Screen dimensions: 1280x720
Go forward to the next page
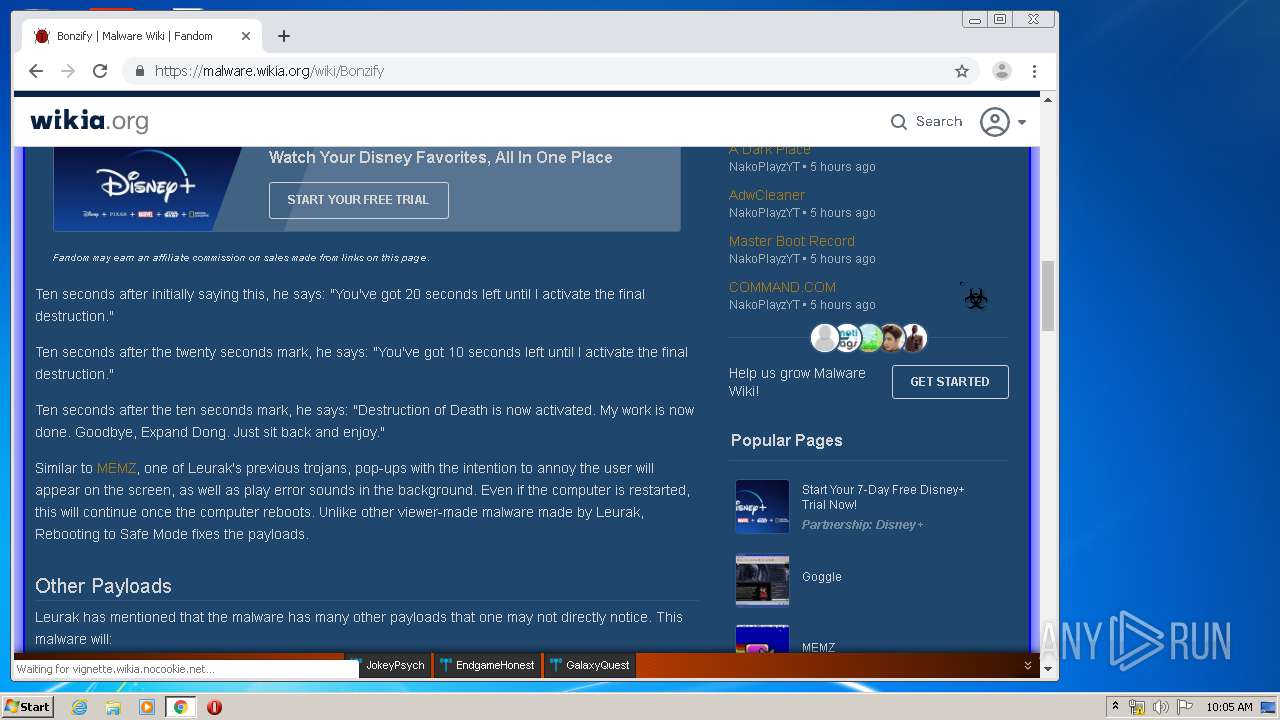coord(68,71)
